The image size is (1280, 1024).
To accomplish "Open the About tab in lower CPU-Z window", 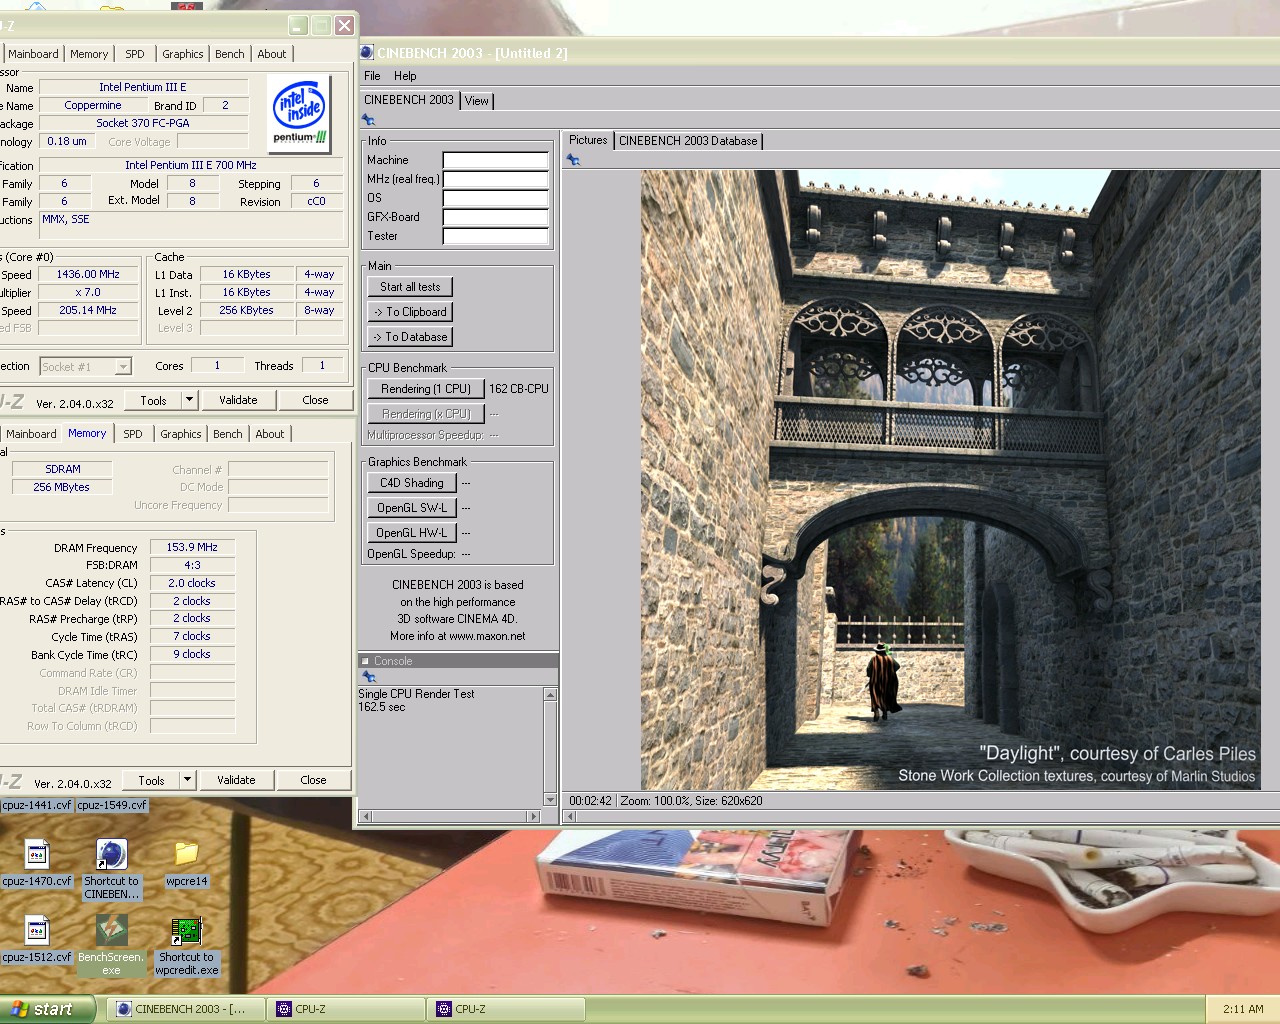I will coord(270,434).
